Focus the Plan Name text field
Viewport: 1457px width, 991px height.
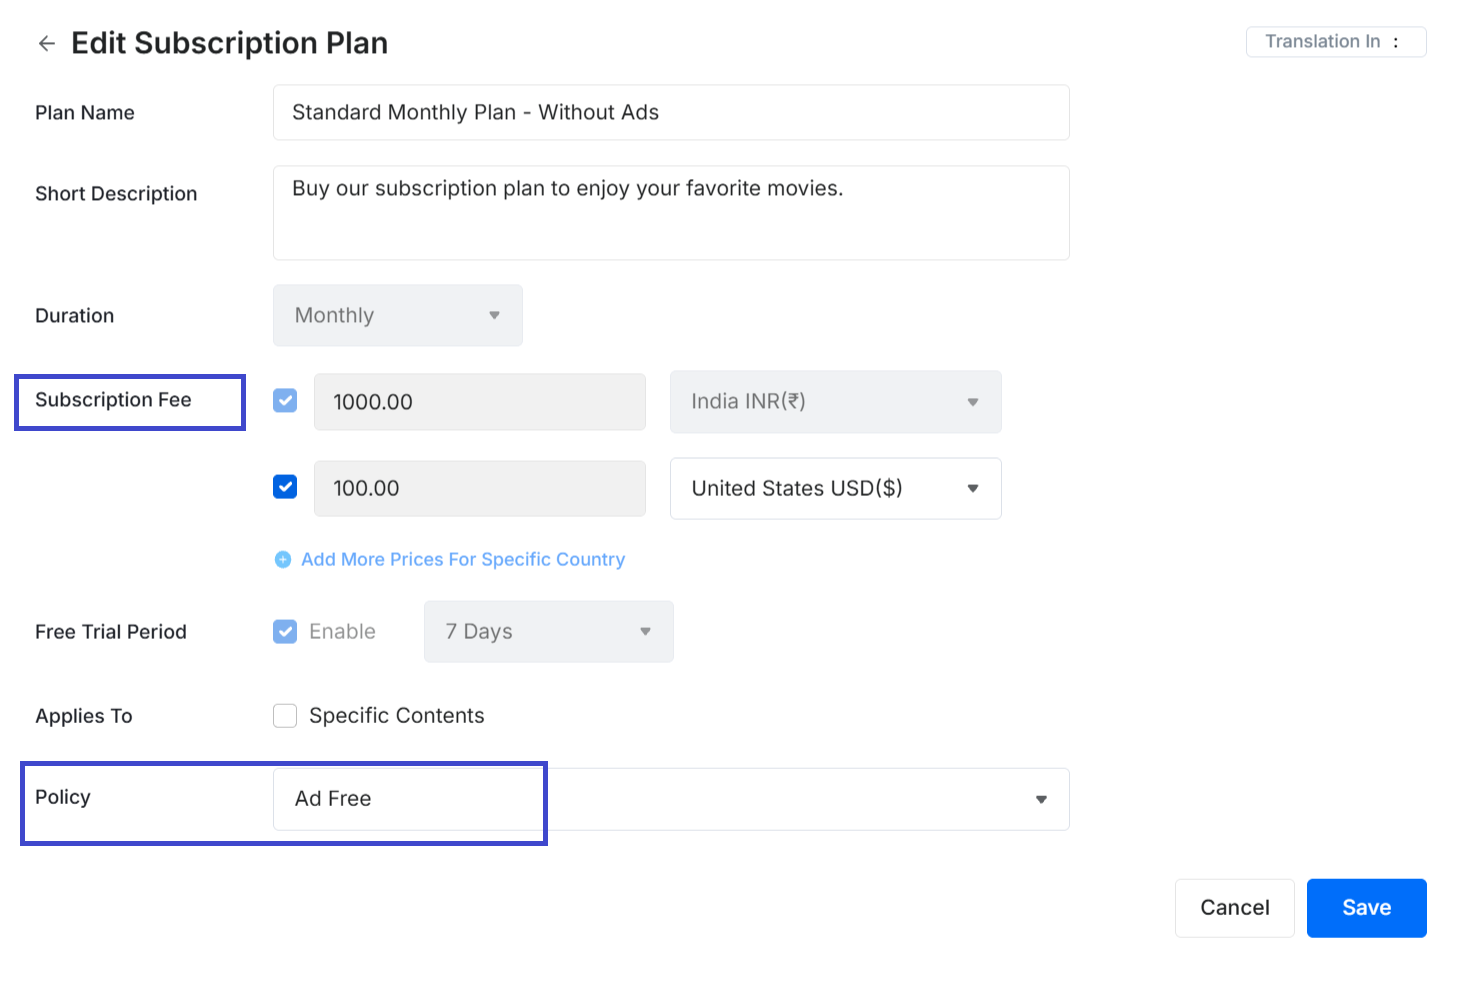[x=670, y=113]
